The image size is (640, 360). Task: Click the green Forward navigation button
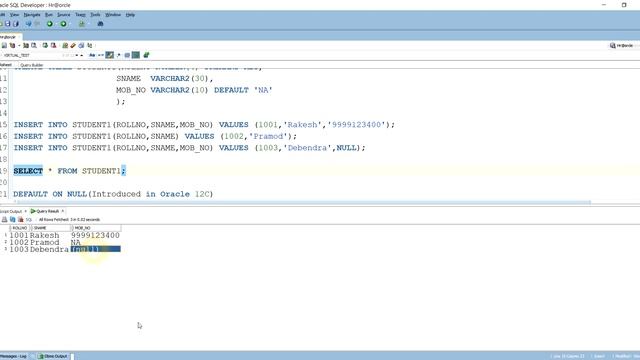(63, 24)
